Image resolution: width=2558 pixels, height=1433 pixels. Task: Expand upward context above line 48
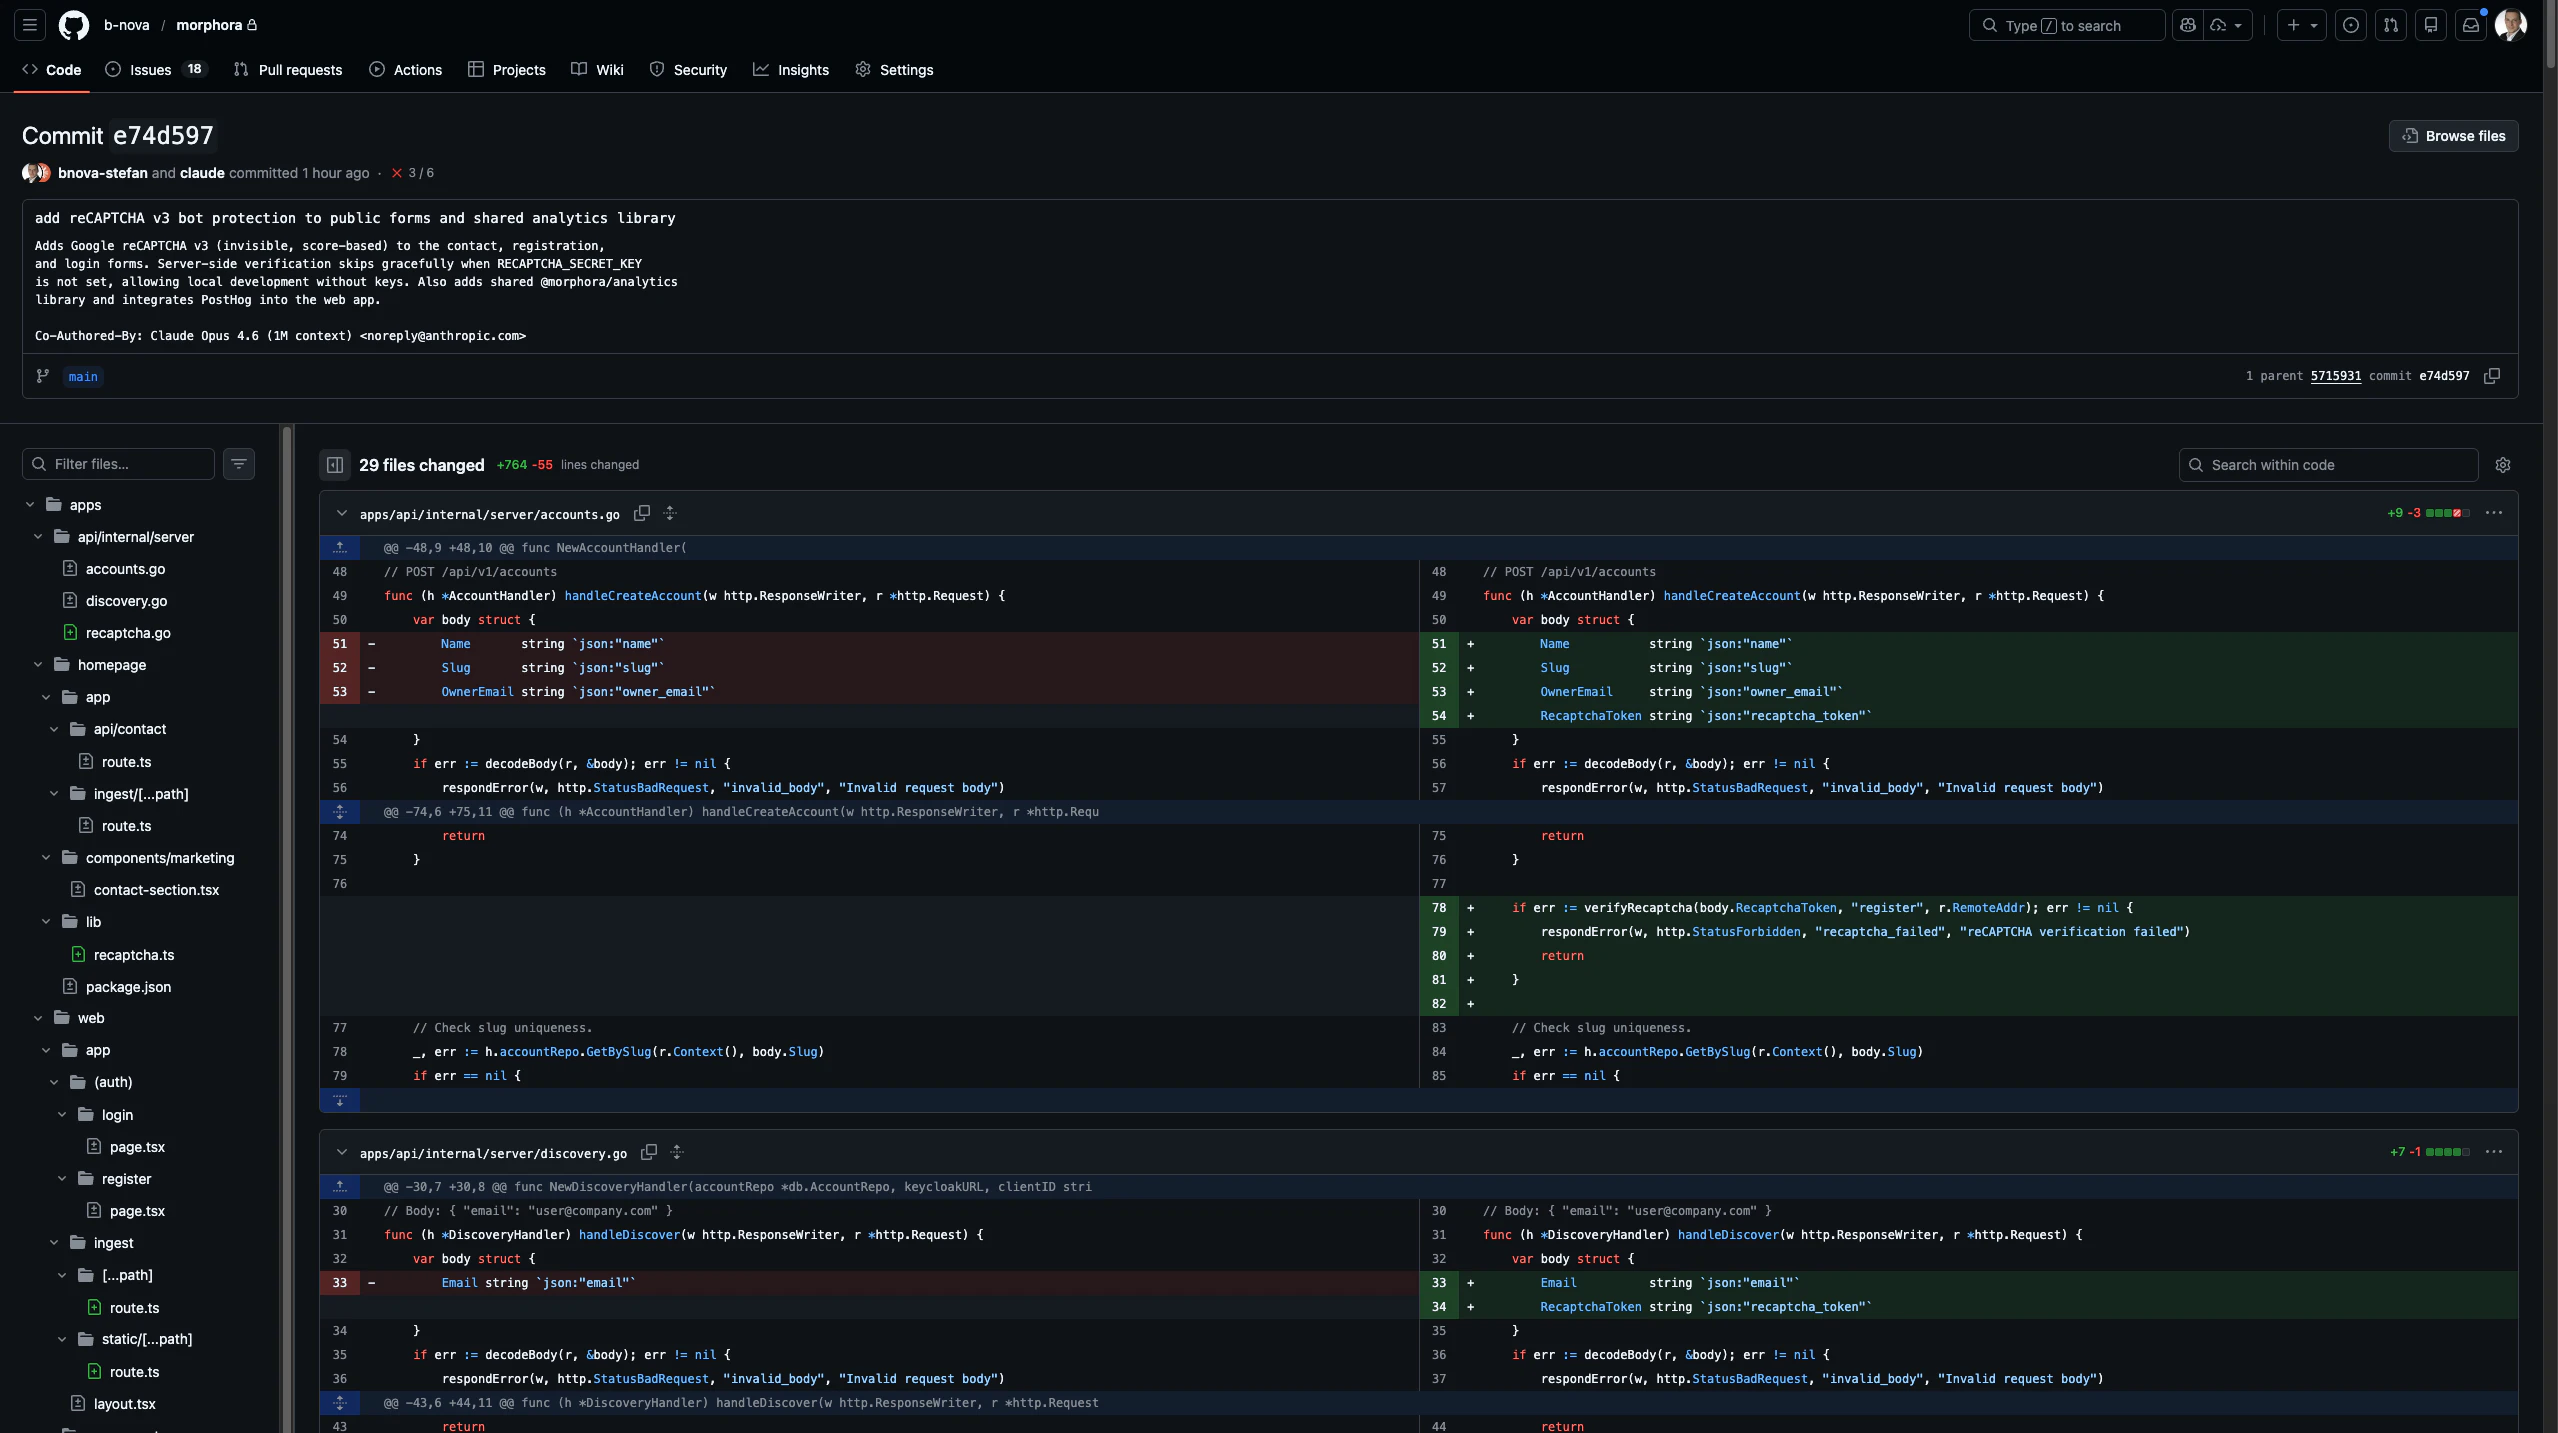point(339,548)
